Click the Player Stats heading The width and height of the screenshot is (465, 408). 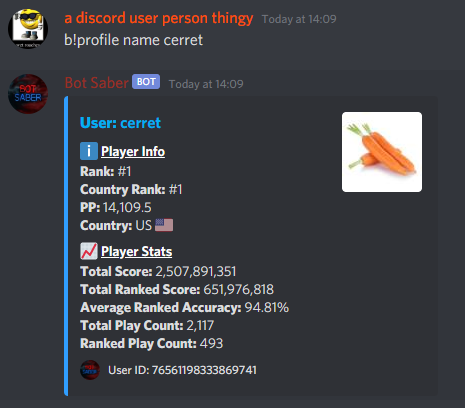(x=137, y=252)
